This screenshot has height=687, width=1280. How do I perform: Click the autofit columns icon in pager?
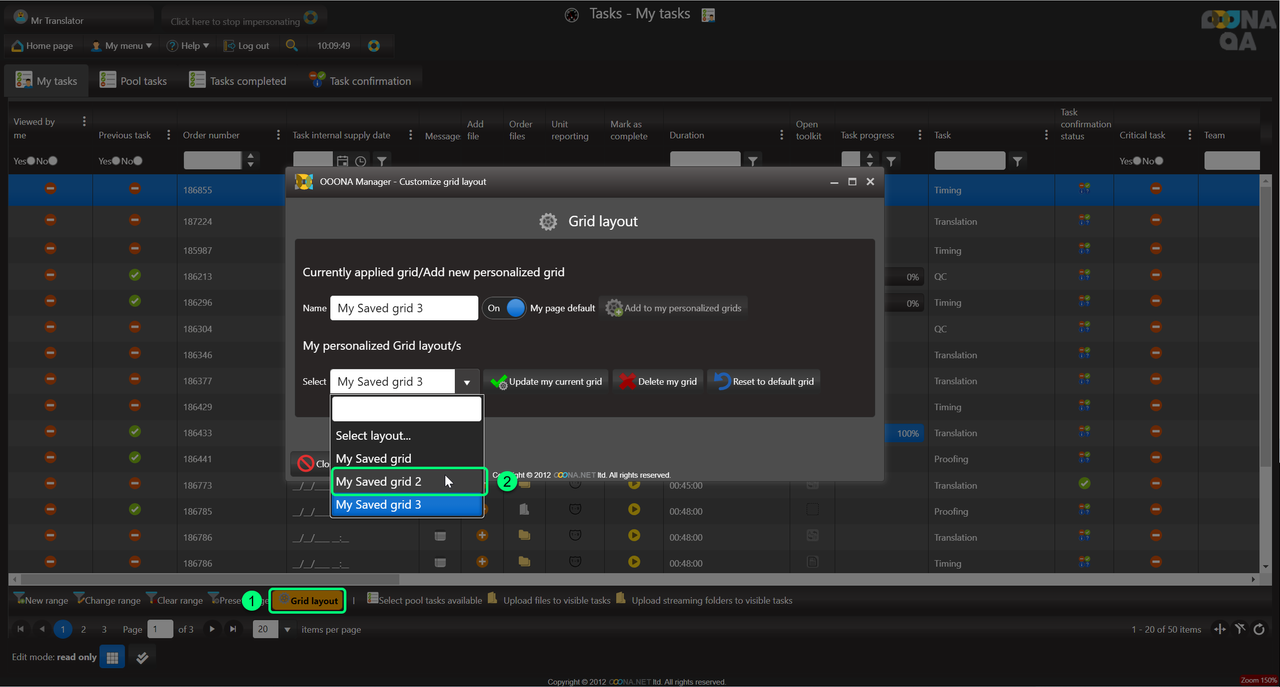pos(1219,629)
